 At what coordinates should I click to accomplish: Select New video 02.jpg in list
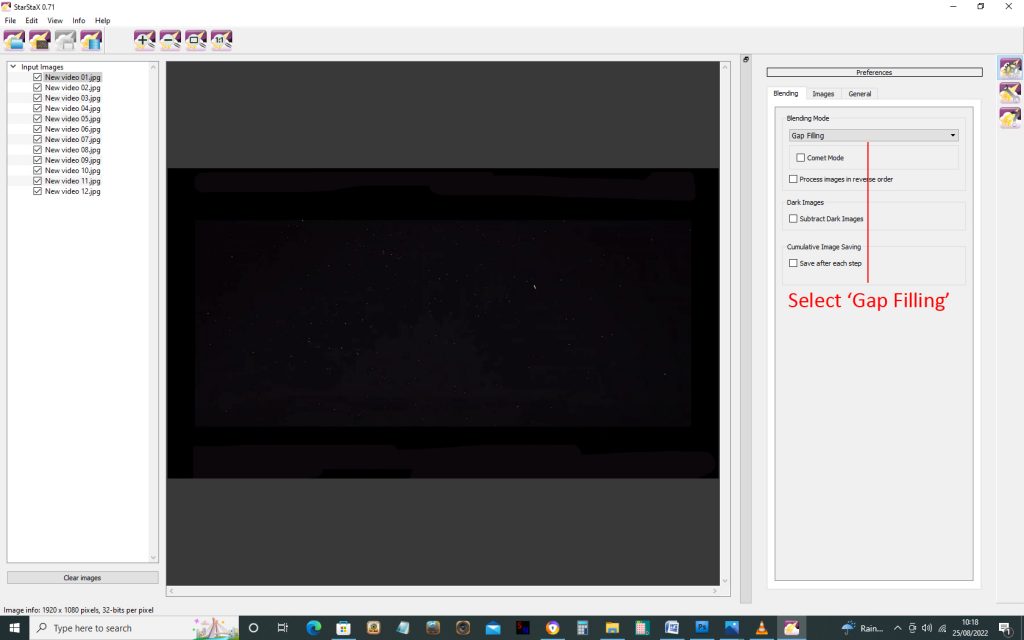click(72, 88)
